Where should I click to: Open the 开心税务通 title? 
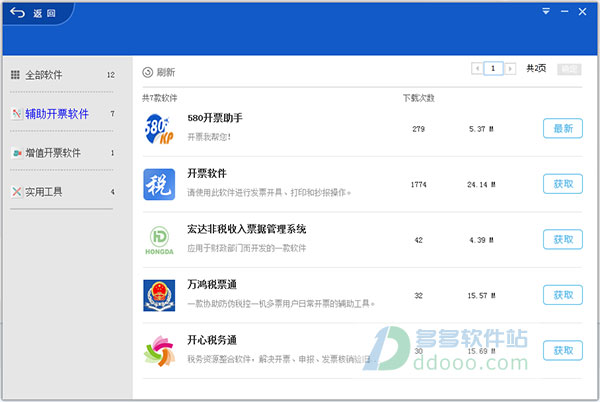[212, 340]
